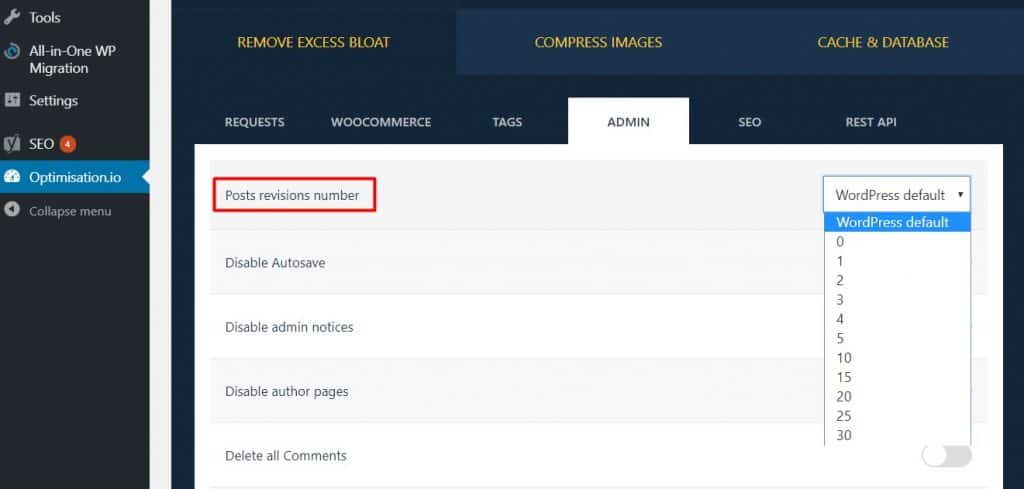Choose 15 revisions from the list
The width and height of the screenshot is (1024, 489).
click(897, 377)
